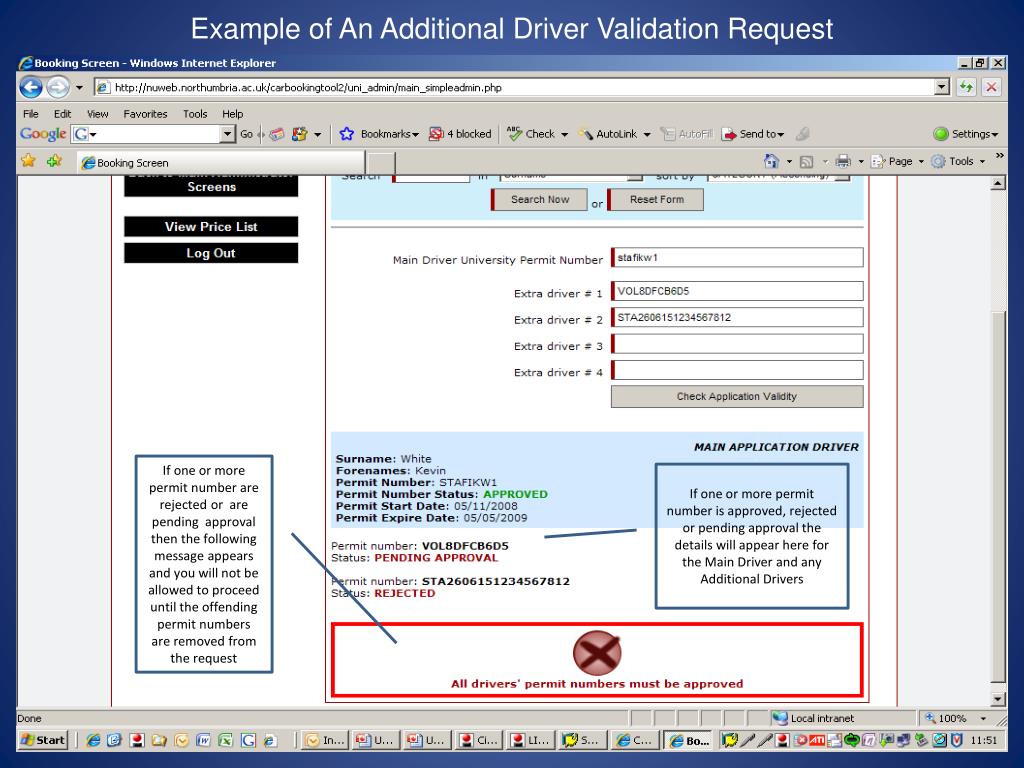Click the page scrollbar up arrow

[998, 184]
